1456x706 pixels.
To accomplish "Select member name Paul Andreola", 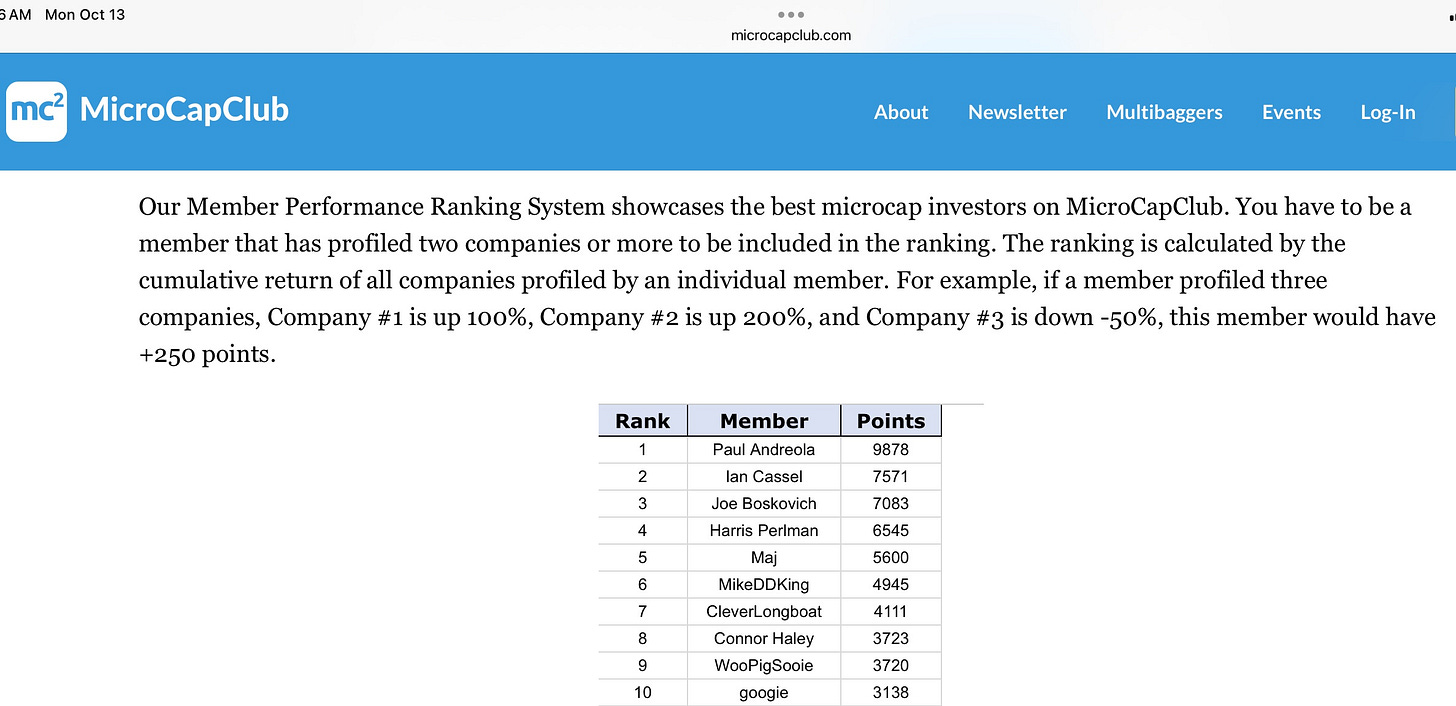I will 764,449.
